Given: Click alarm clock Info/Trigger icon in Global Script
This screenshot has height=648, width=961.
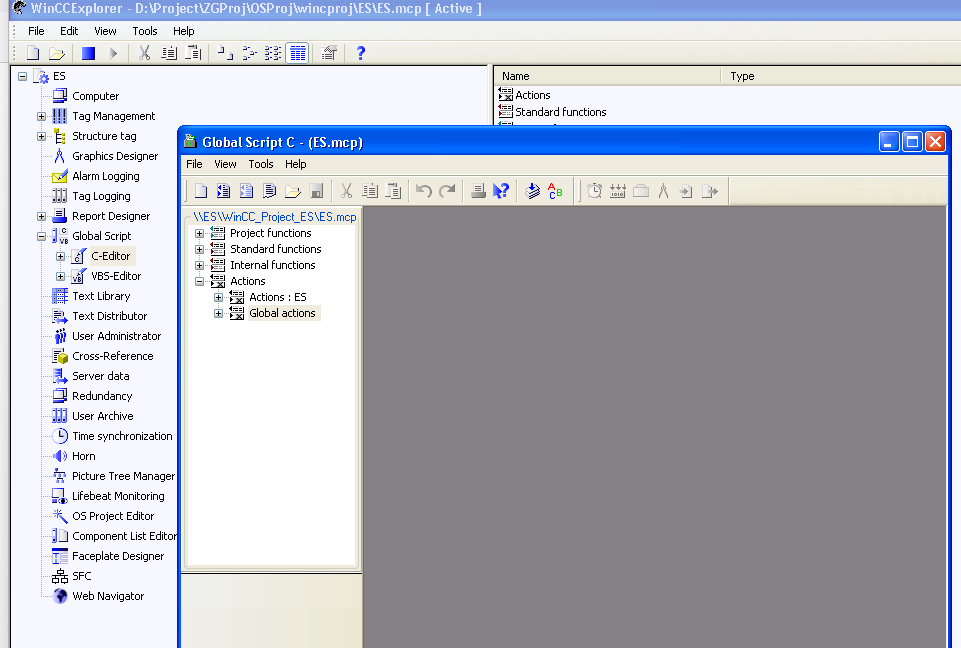Looking at the screenshot, I should [x=594, y=191].
